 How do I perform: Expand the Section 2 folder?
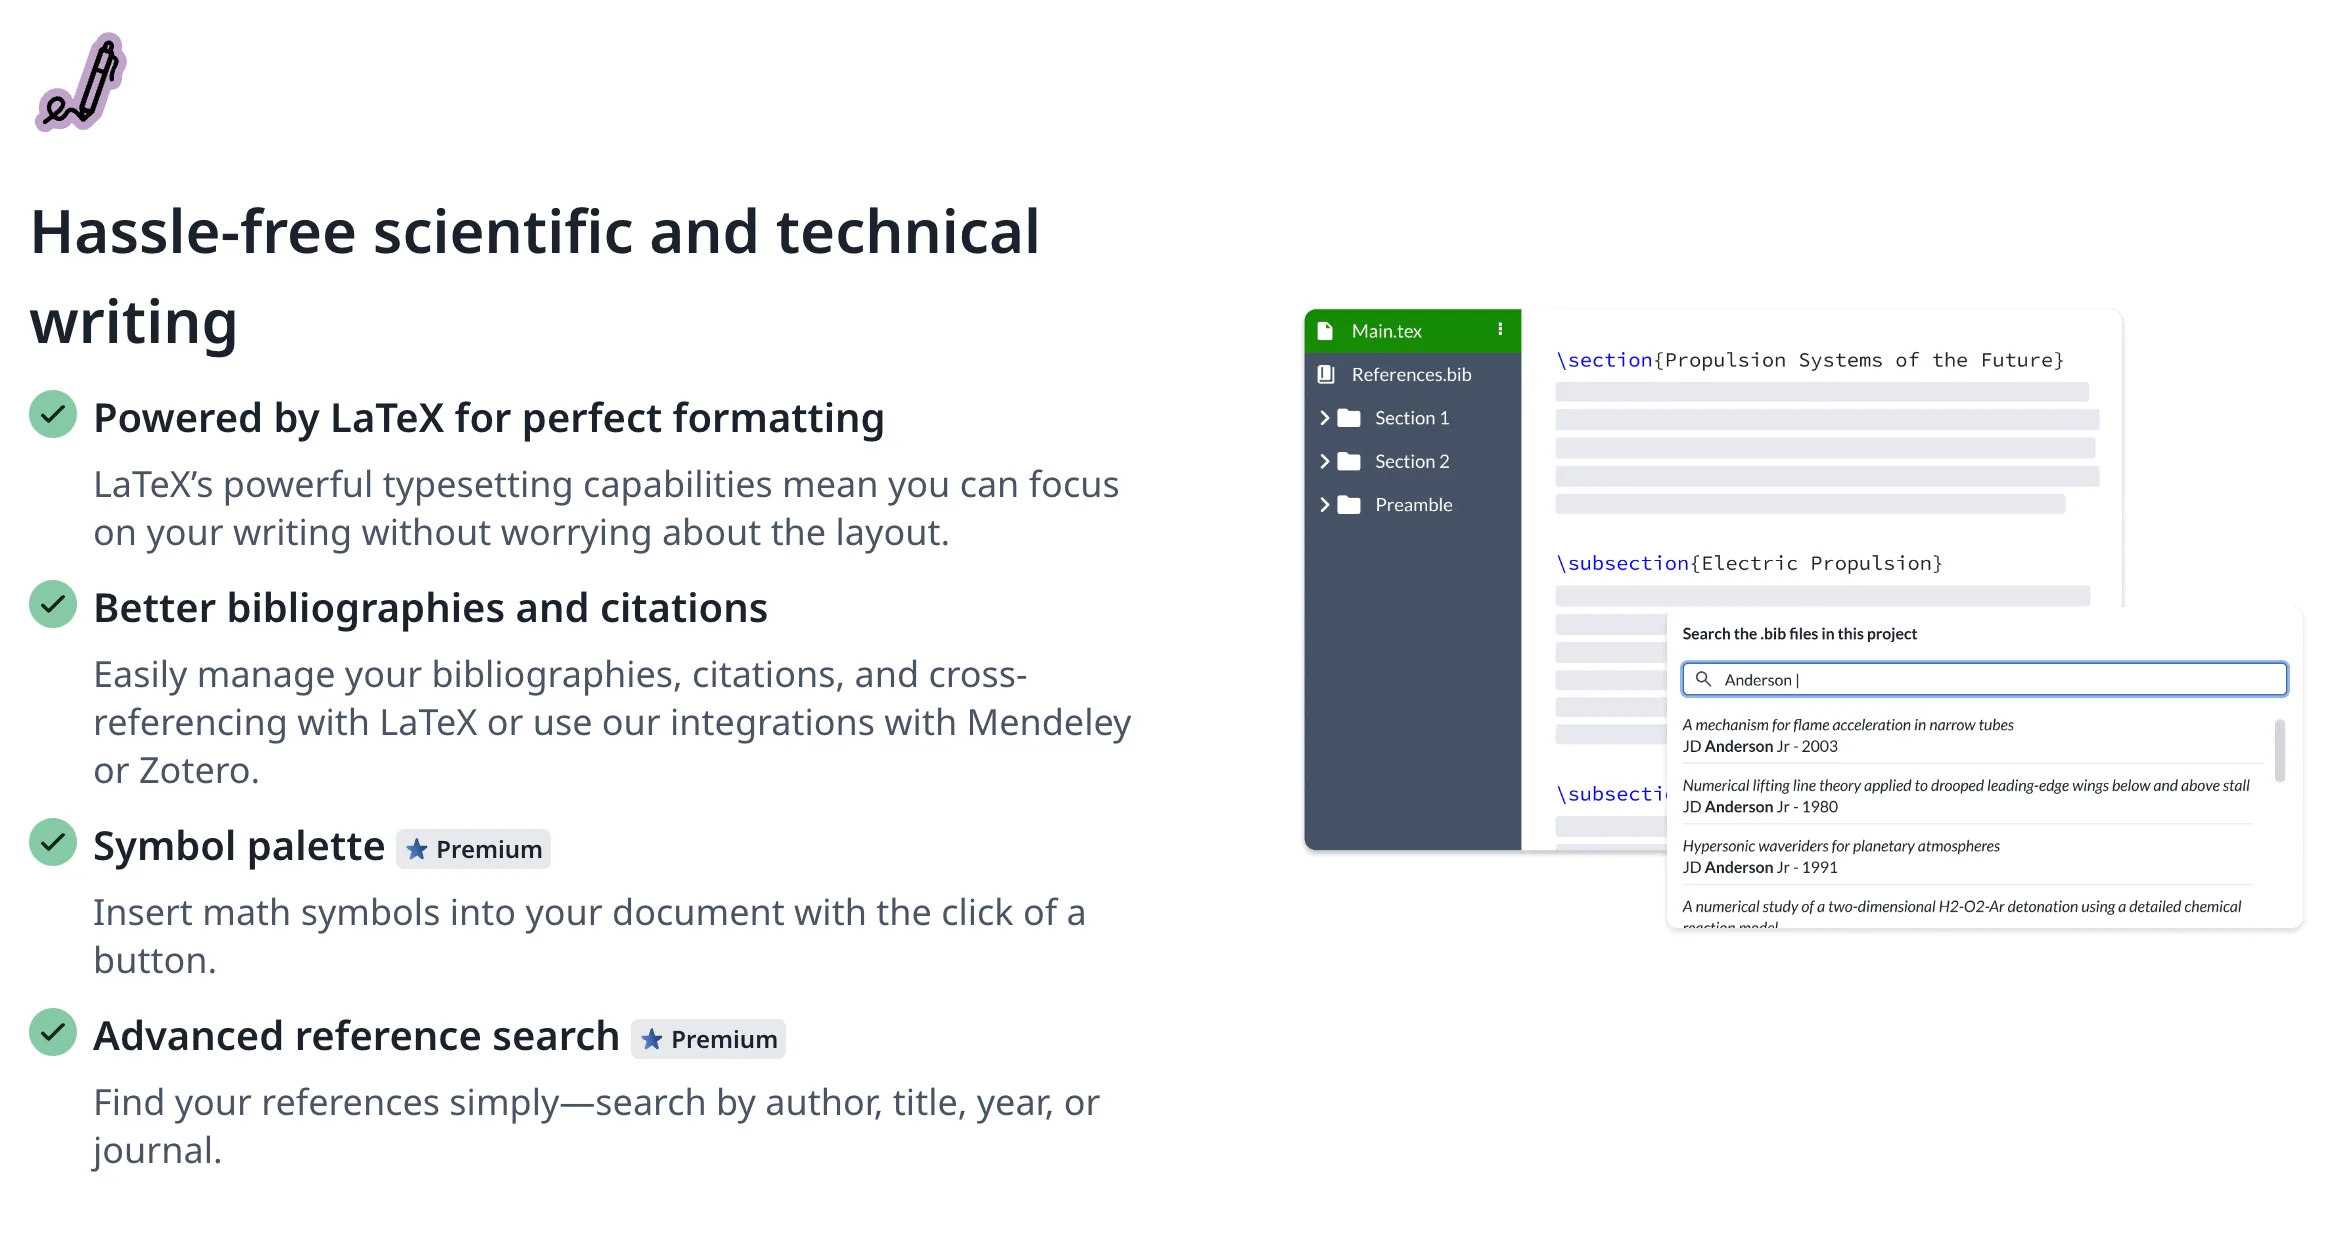pos(1324,461)
